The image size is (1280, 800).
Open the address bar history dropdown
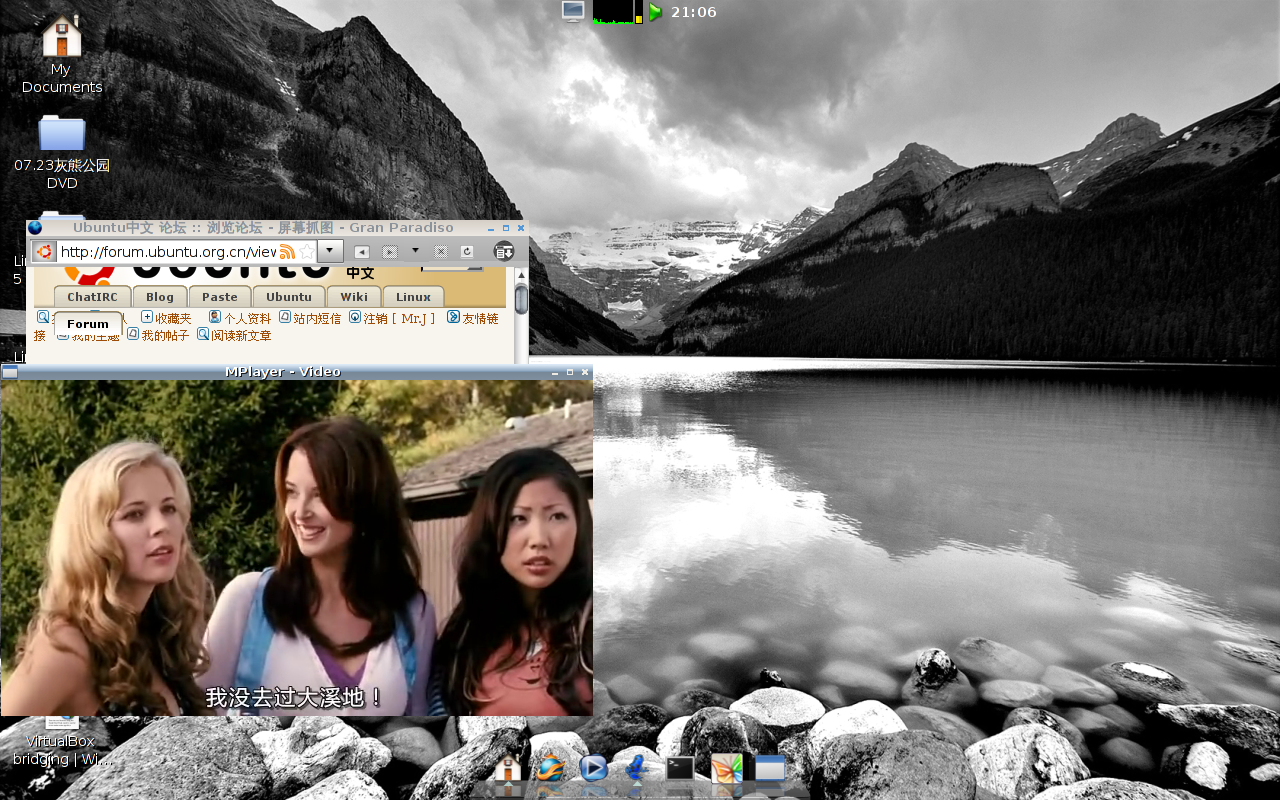[330, 251]
